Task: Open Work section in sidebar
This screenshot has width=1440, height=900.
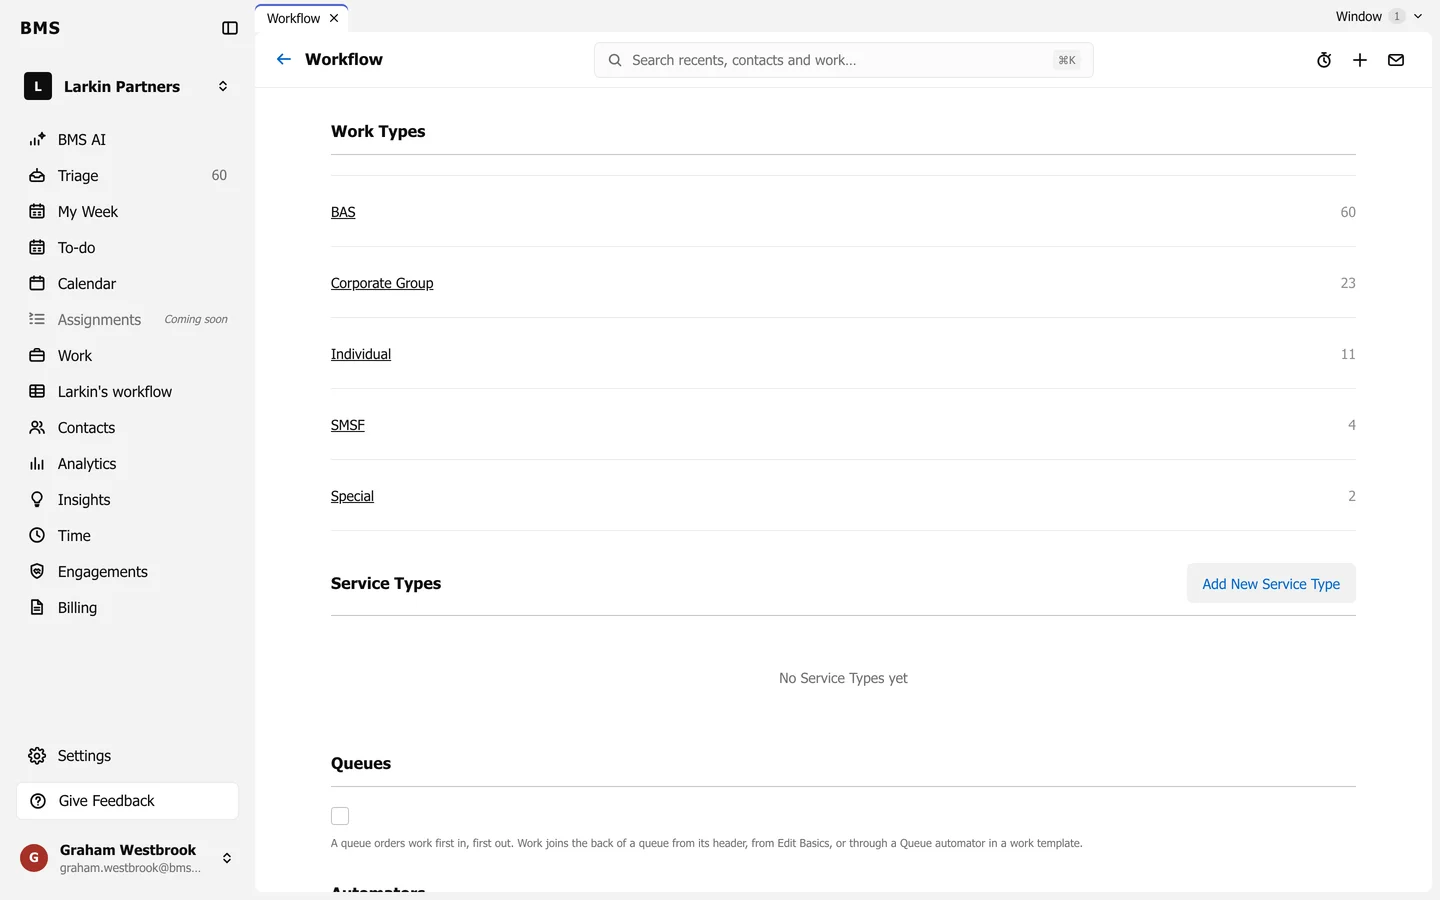Action: point(127,355)
